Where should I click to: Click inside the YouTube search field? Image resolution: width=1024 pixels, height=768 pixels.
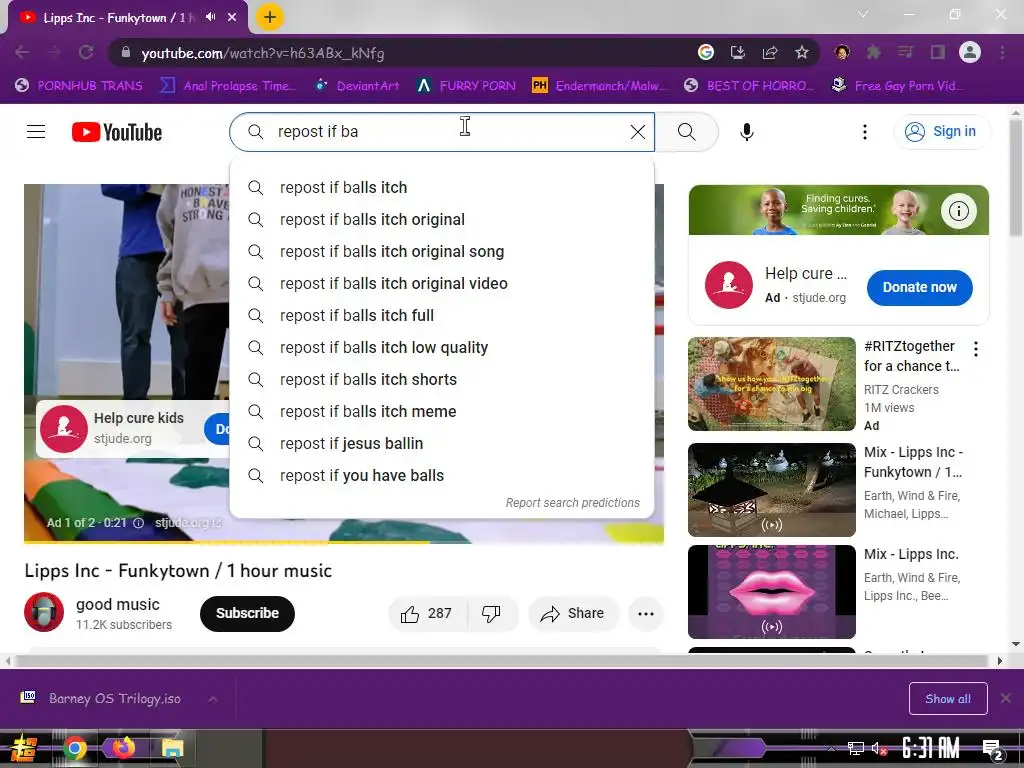444,132
